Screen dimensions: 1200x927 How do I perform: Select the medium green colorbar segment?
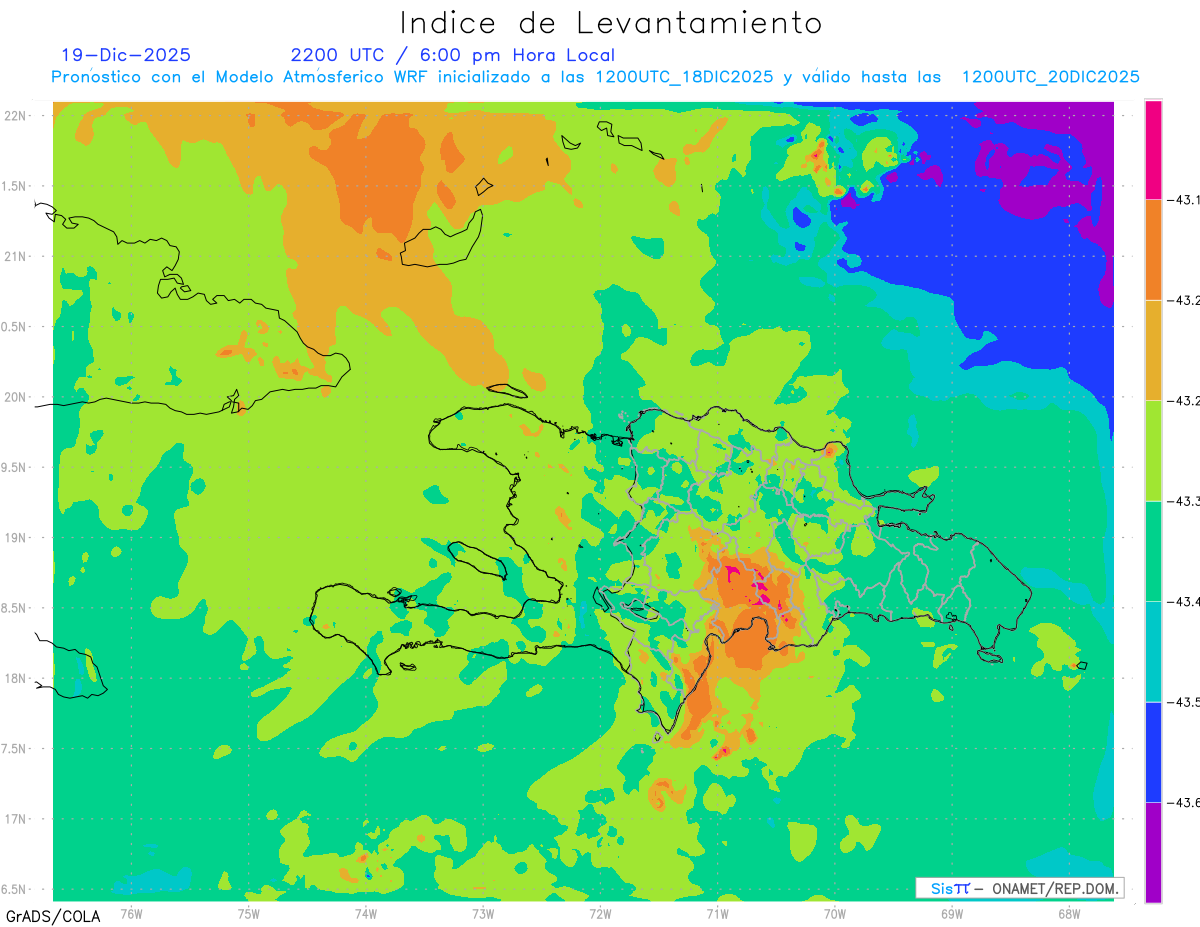[1153, 551]
